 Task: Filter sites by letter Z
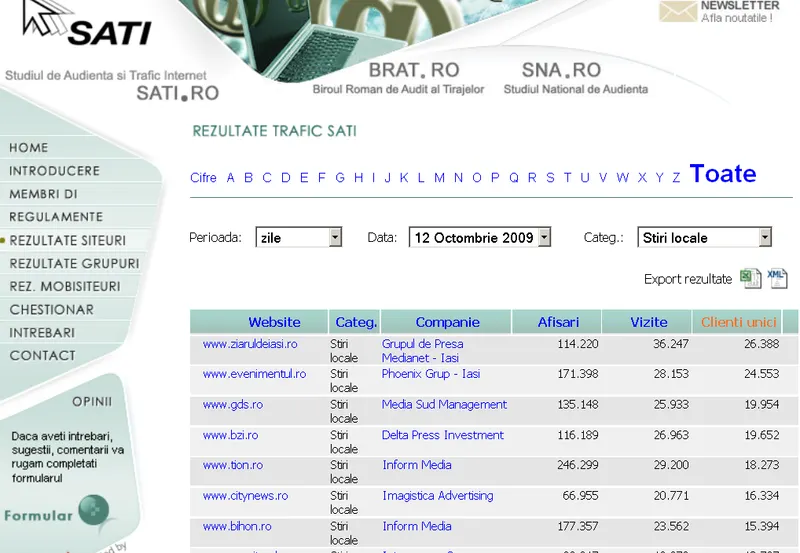[676, 178]
